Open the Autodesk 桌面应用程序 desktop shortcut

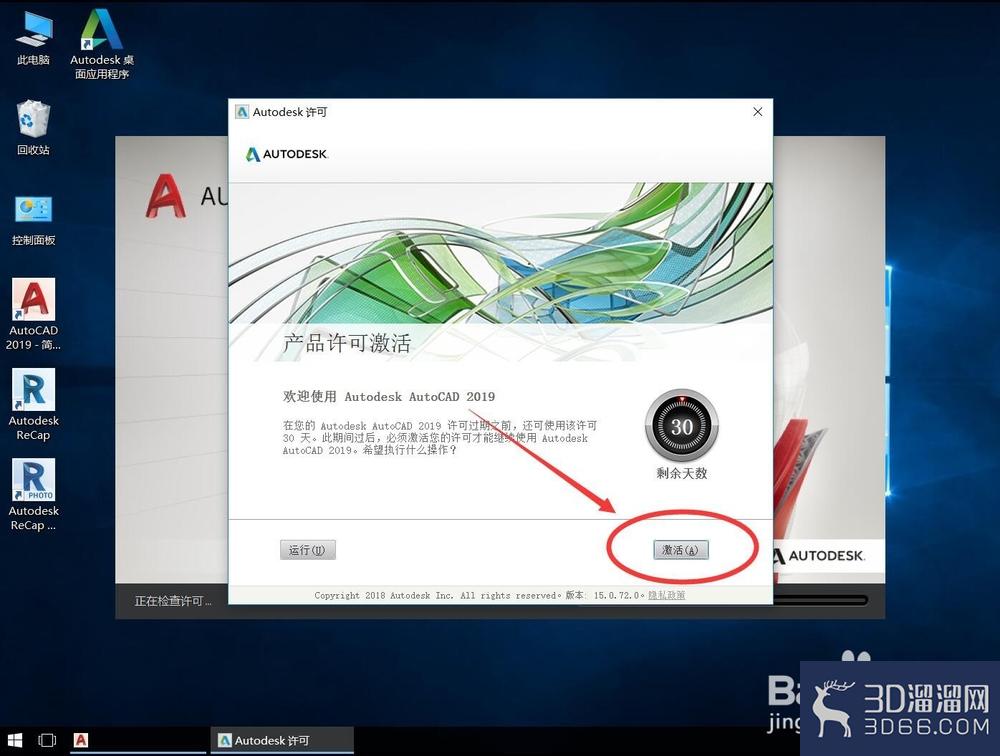(102, 43)
